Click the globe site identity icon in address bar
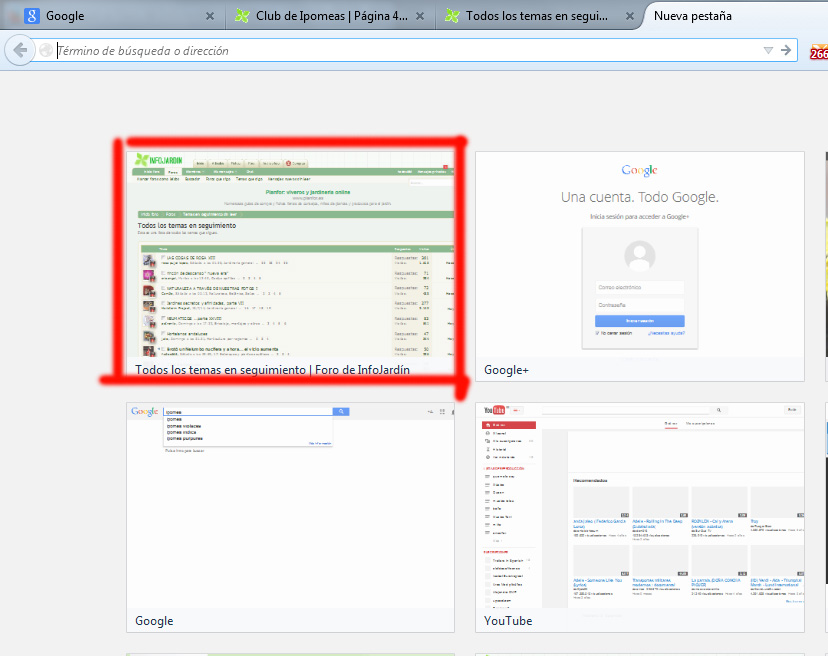 [x=46, y=50]
